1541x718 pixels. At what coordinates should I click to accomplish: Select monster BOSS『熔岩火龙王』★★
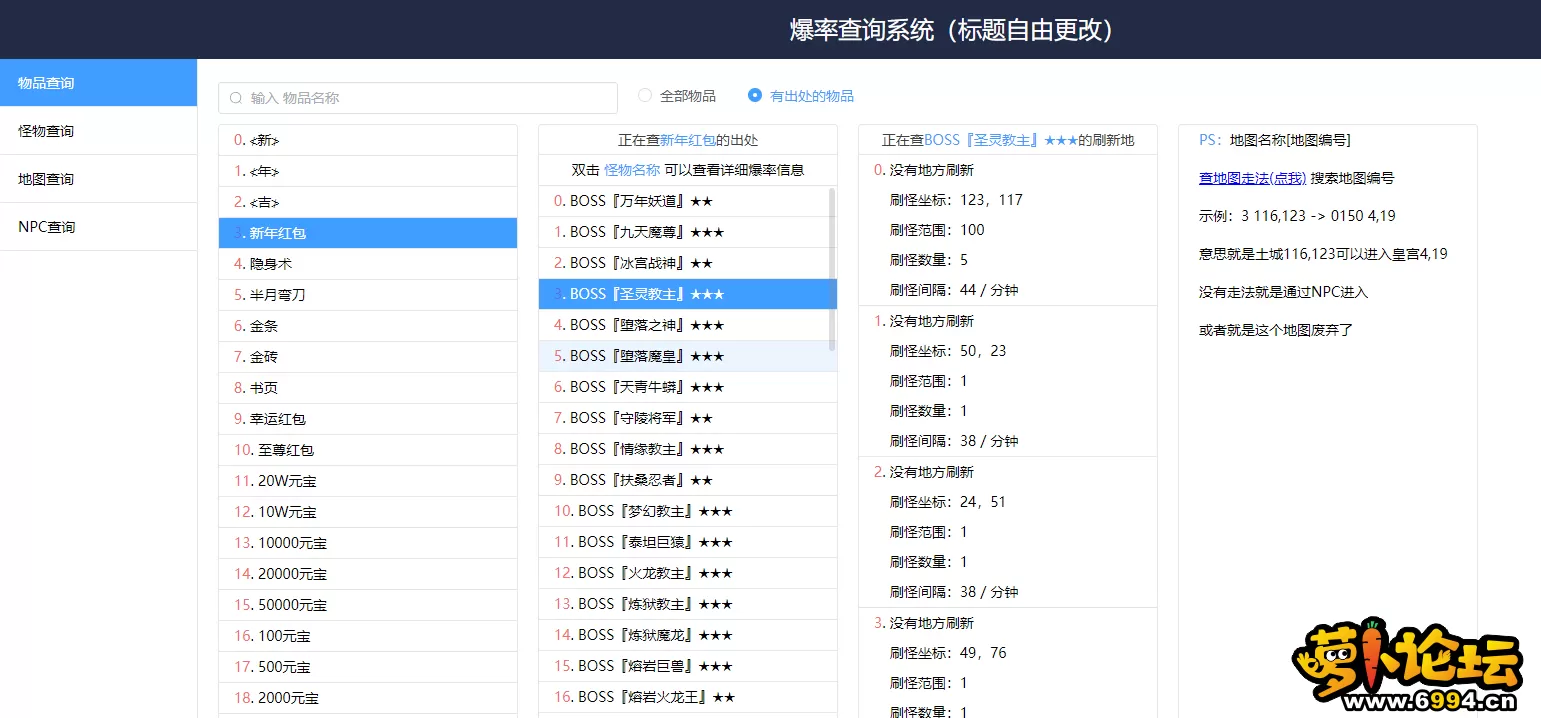point(688,697)
